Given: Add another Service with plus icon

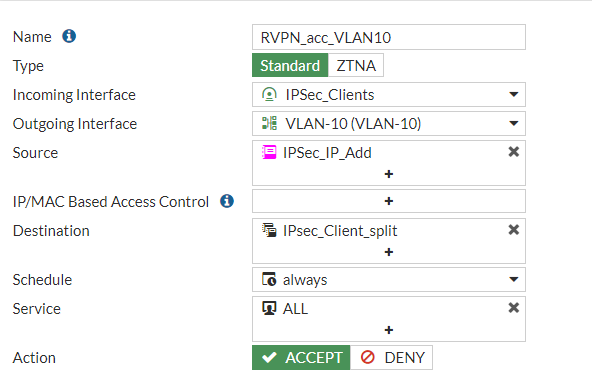Looking at the screenshot, I should [x=388, y=330].
